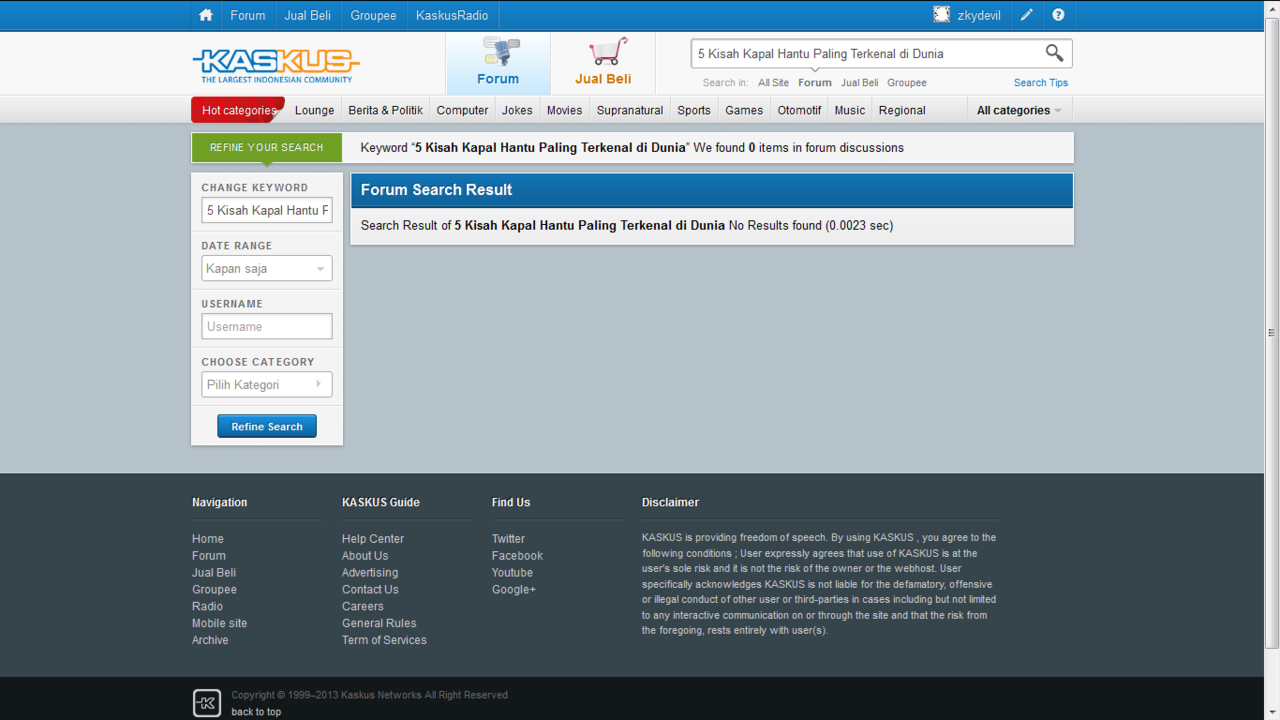Open footer Mobile site link

(219, 623)
